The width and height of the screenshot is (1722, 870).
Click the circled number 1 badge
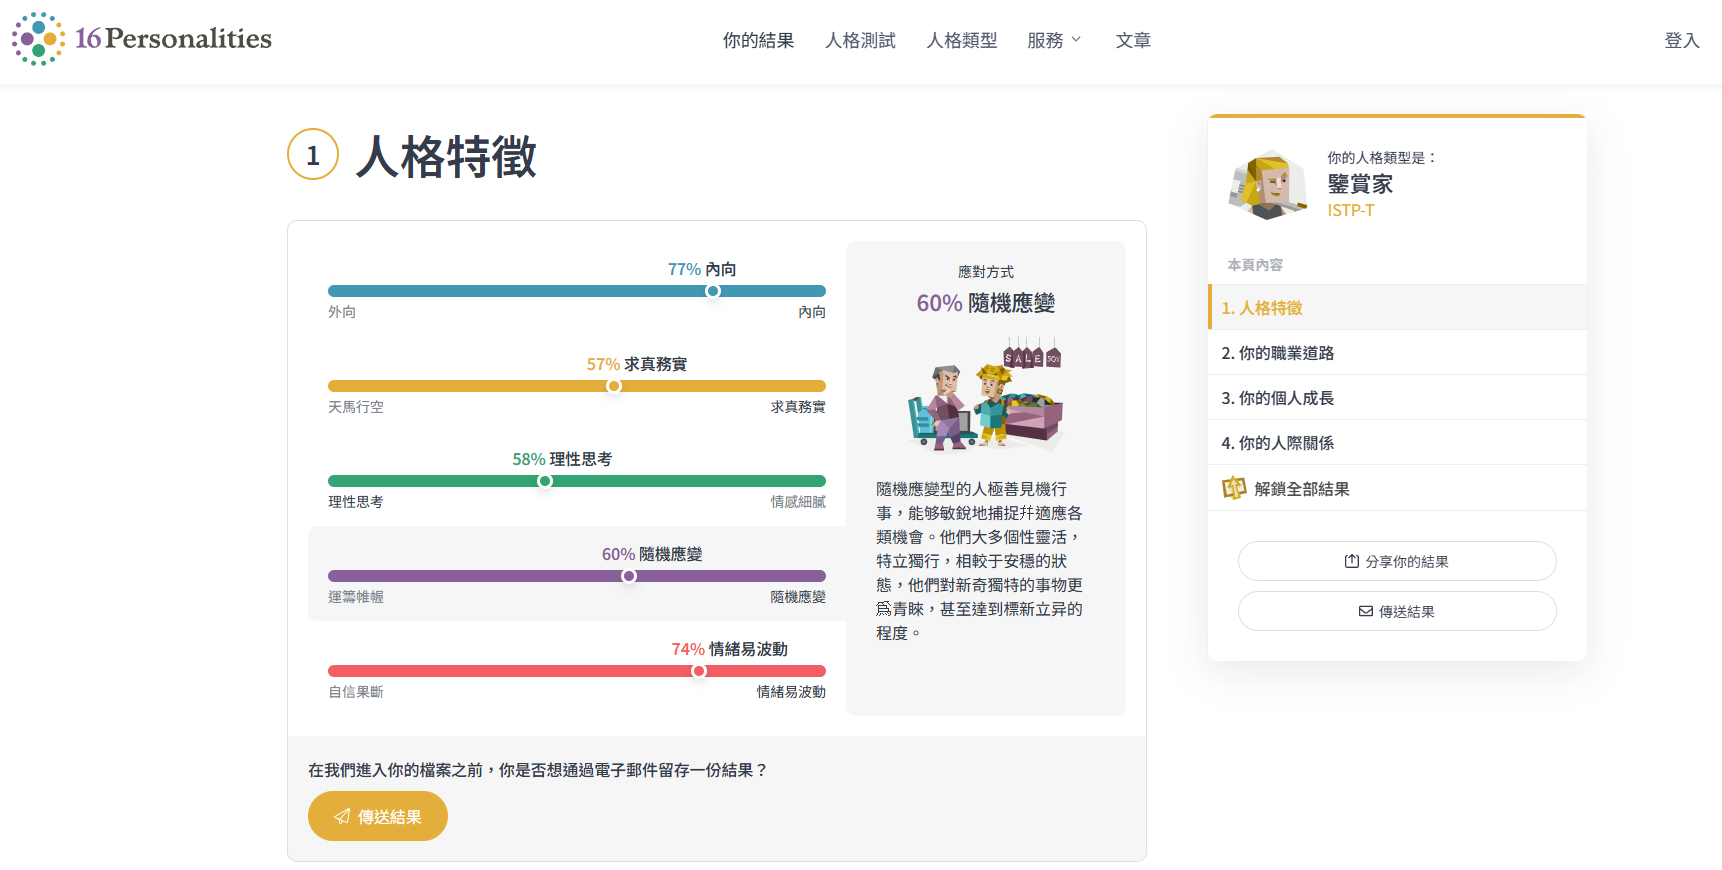click(313, 155)
